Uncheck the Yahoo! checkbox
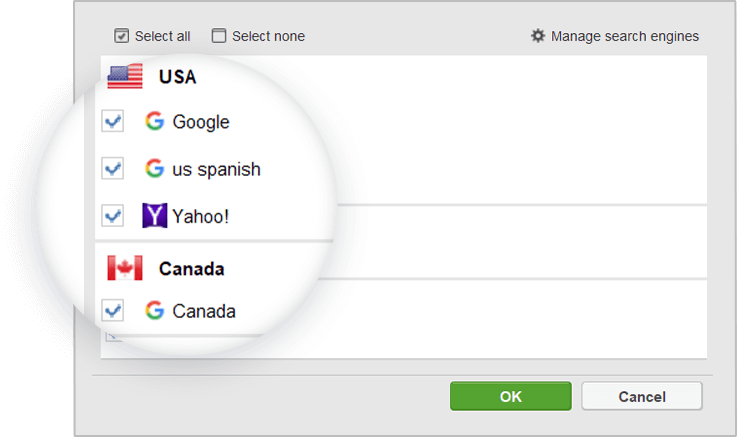 pos(113,216)
